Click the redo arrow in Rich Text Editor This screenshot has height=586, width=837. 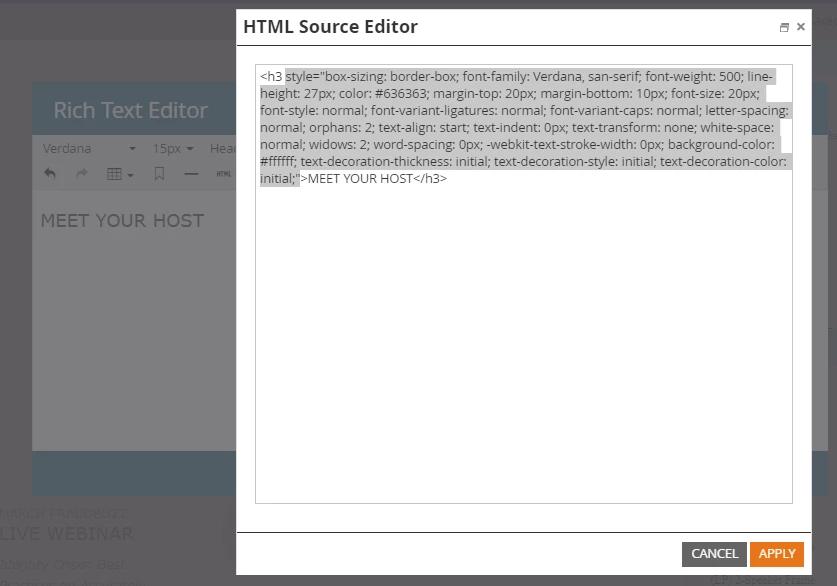82,173
